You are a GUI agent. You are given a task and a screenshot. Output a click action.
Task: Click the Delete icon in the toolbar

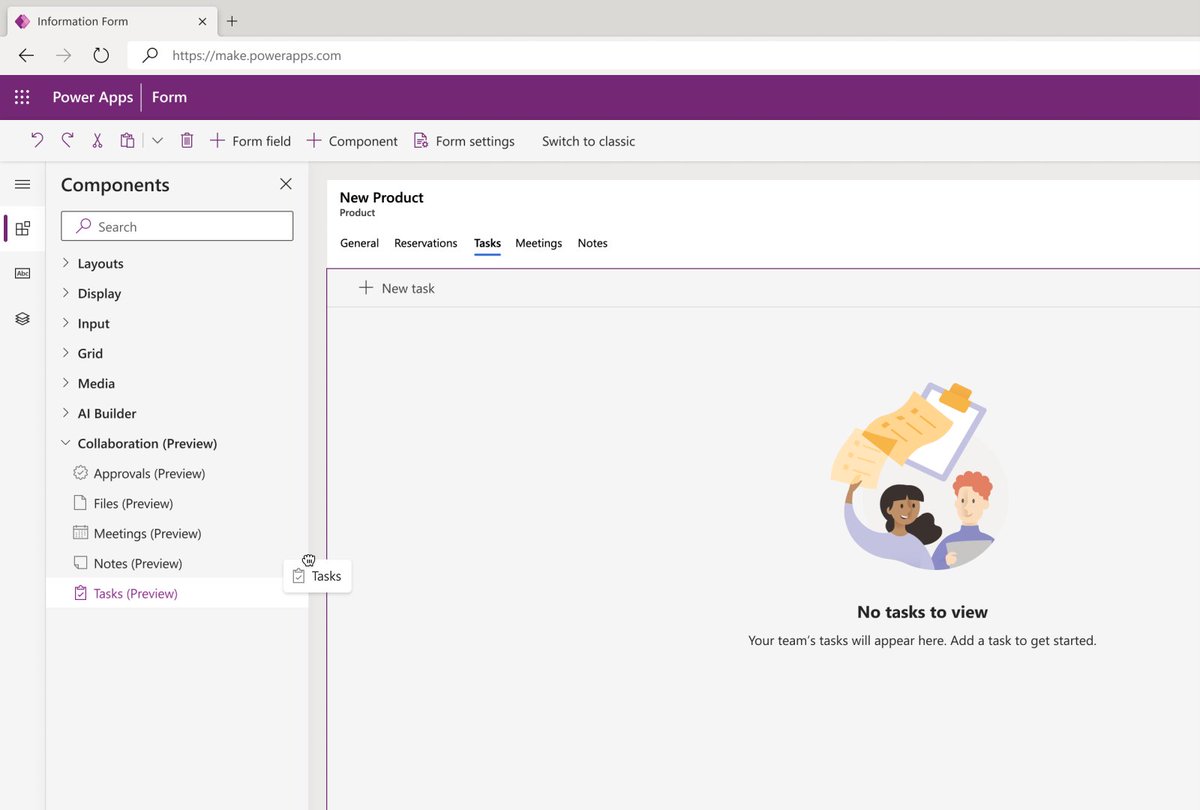click(x=187, y=140)
